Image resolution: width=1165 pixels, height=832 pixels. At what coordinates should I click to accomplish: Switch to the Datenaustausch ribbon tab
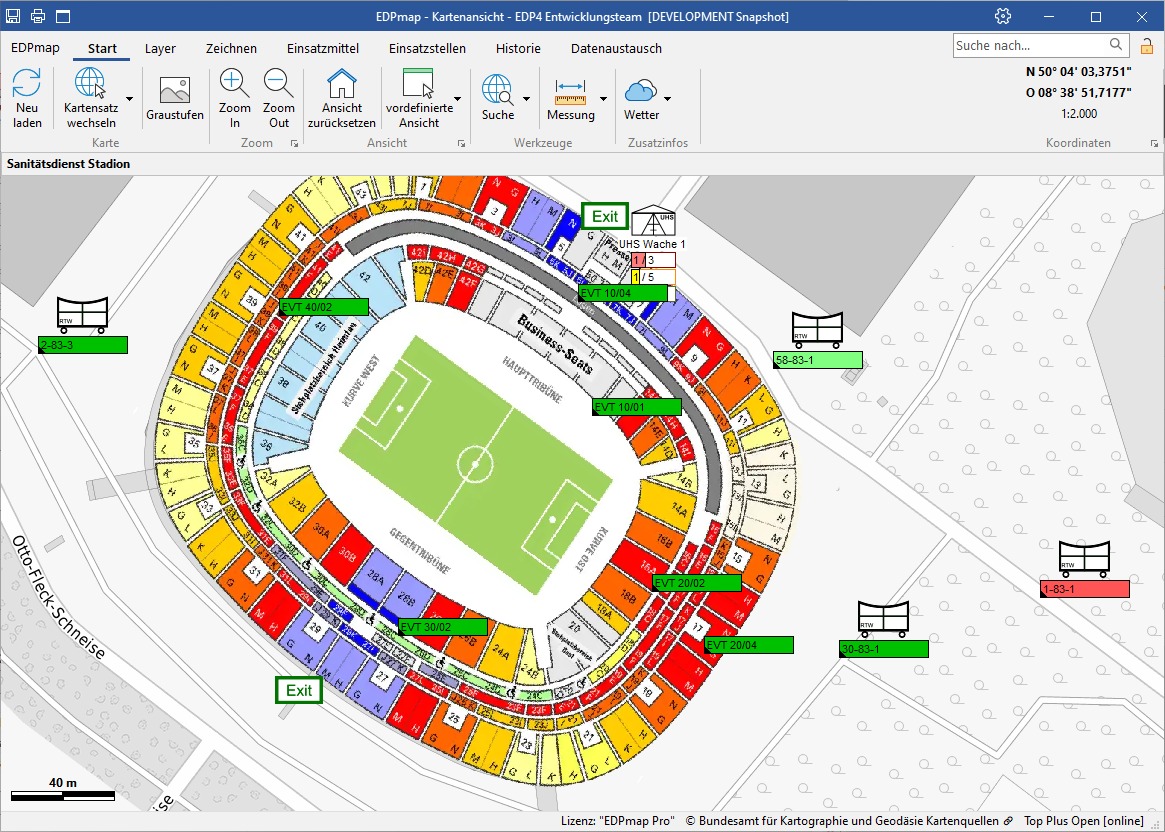tap(616, 48)
